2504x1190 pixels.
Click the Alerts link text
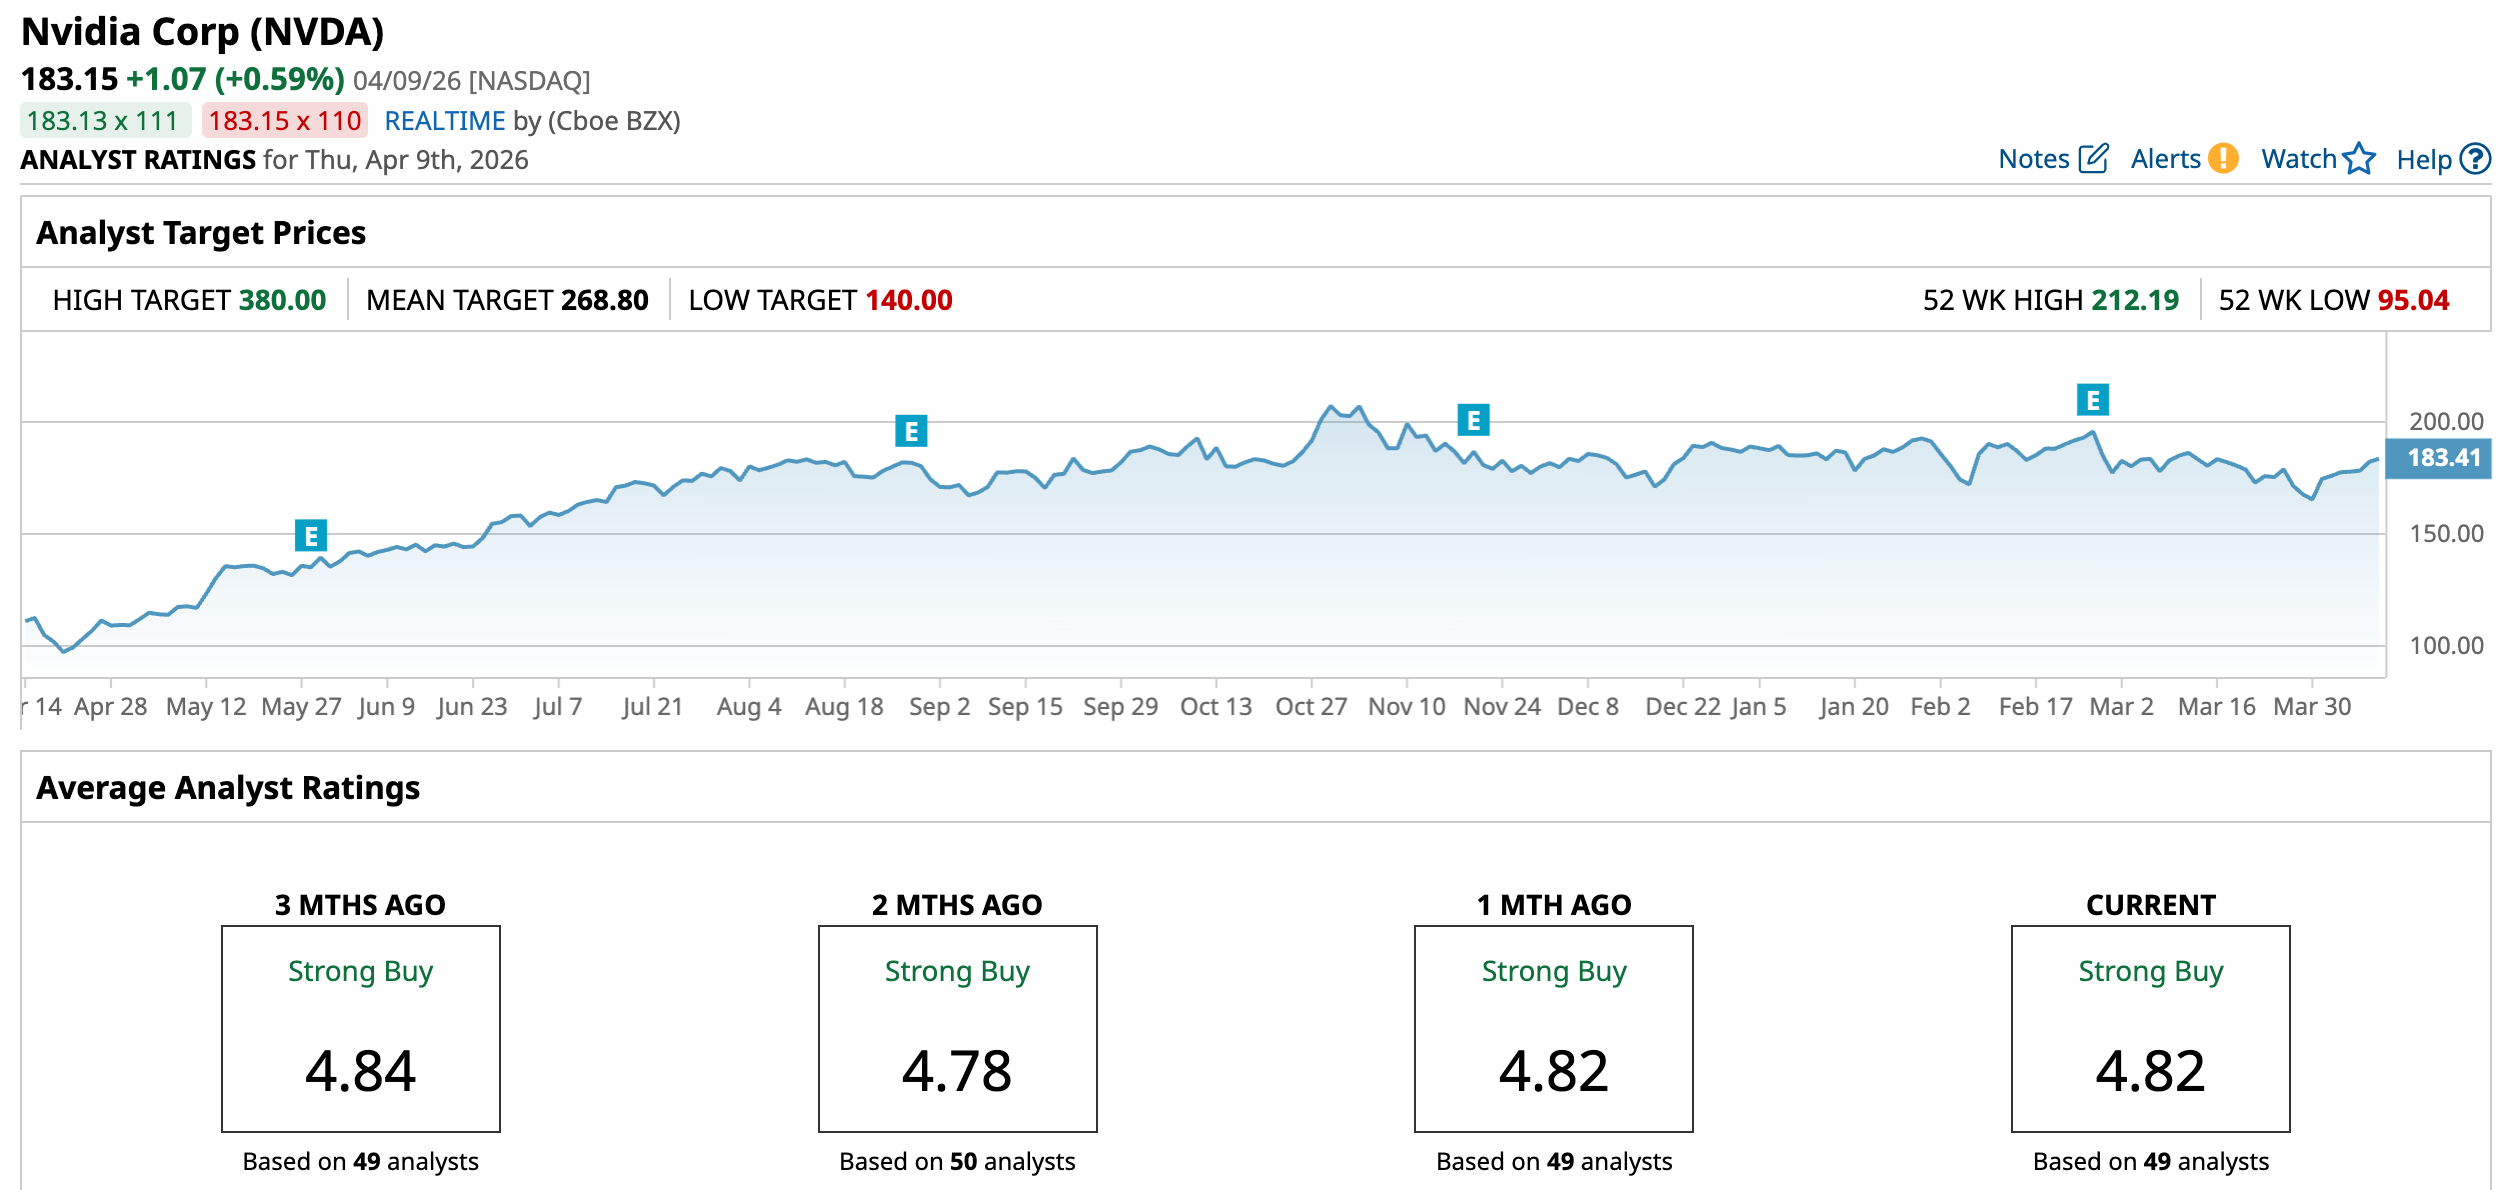click(2165, 159)
